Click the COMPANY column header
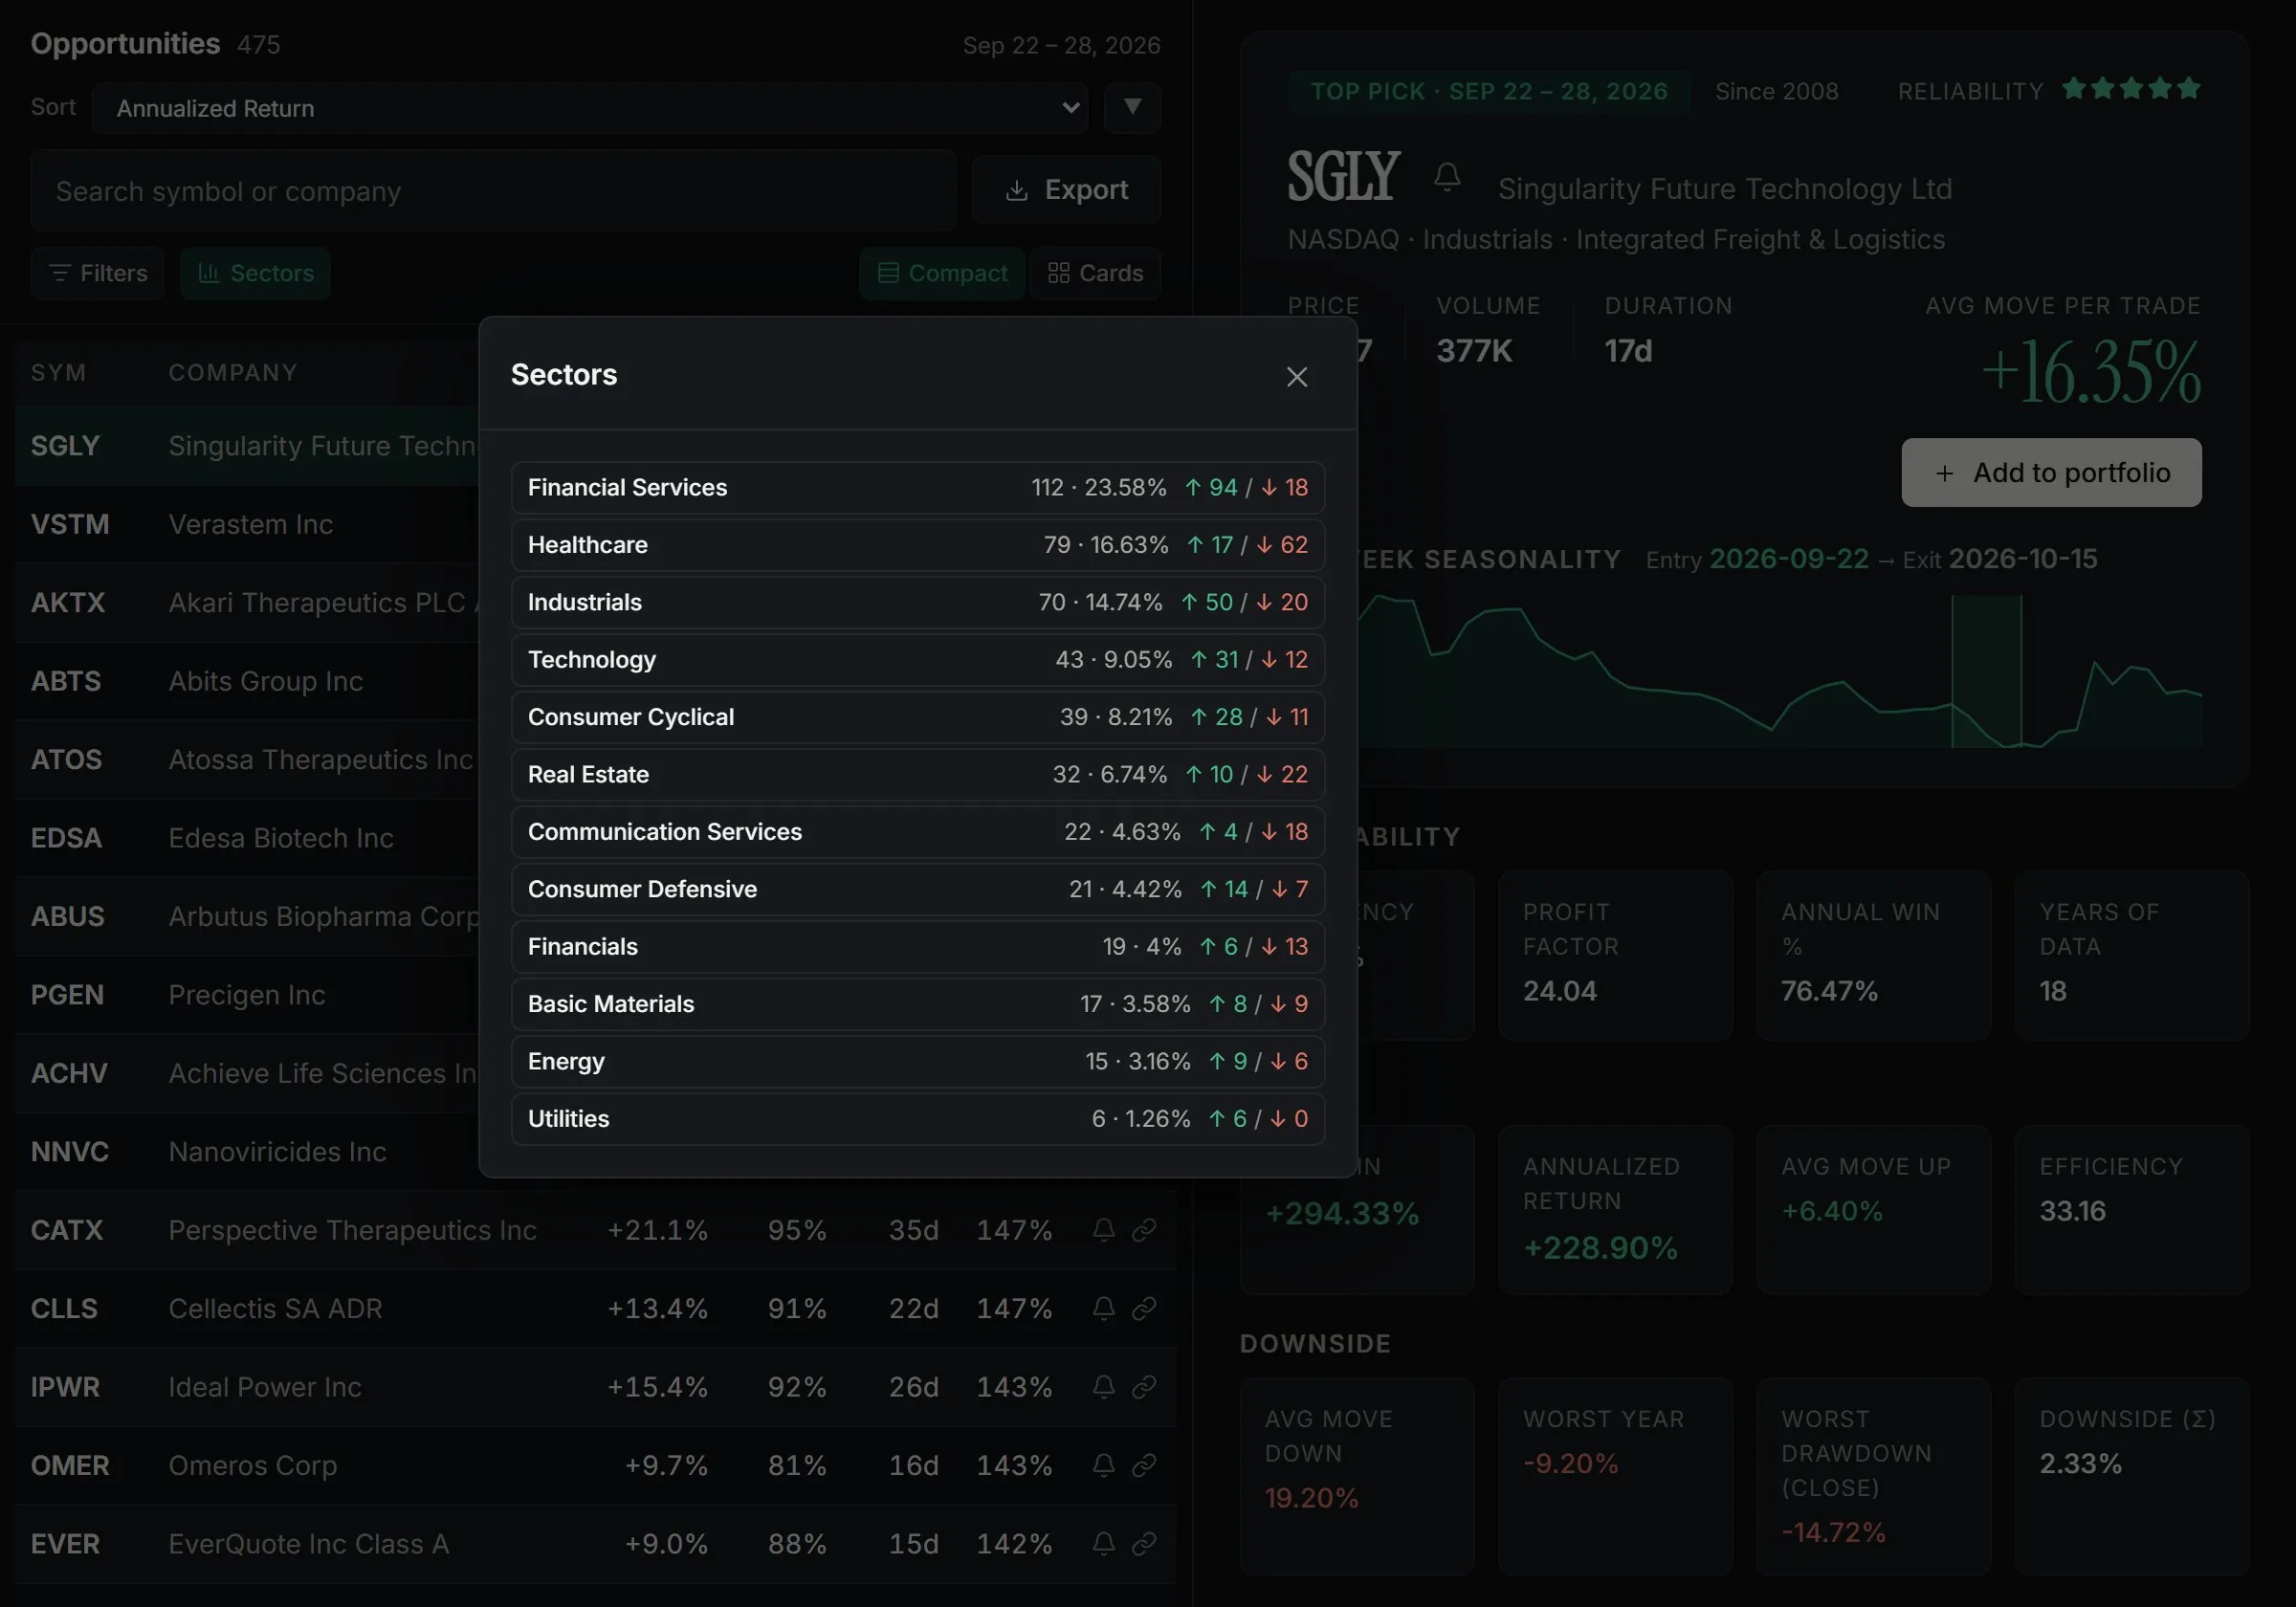The image size is (2296, 1607). coord(233,373)
